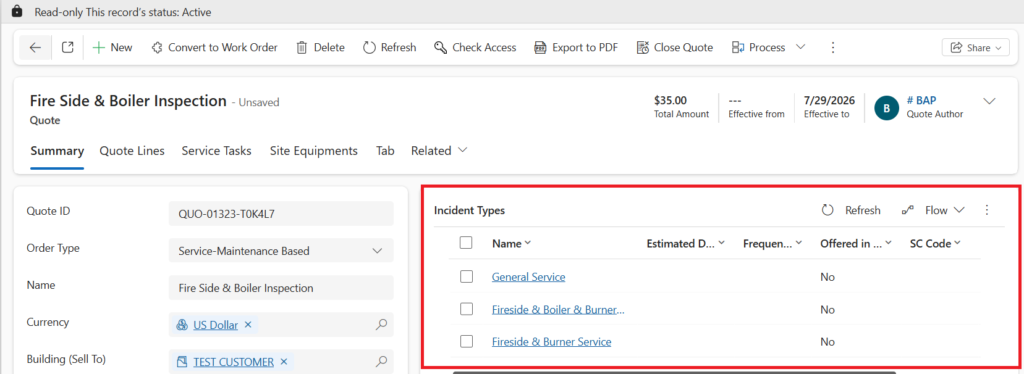Open the General Service link
The image size is (1024, 374).
point(528,277)
